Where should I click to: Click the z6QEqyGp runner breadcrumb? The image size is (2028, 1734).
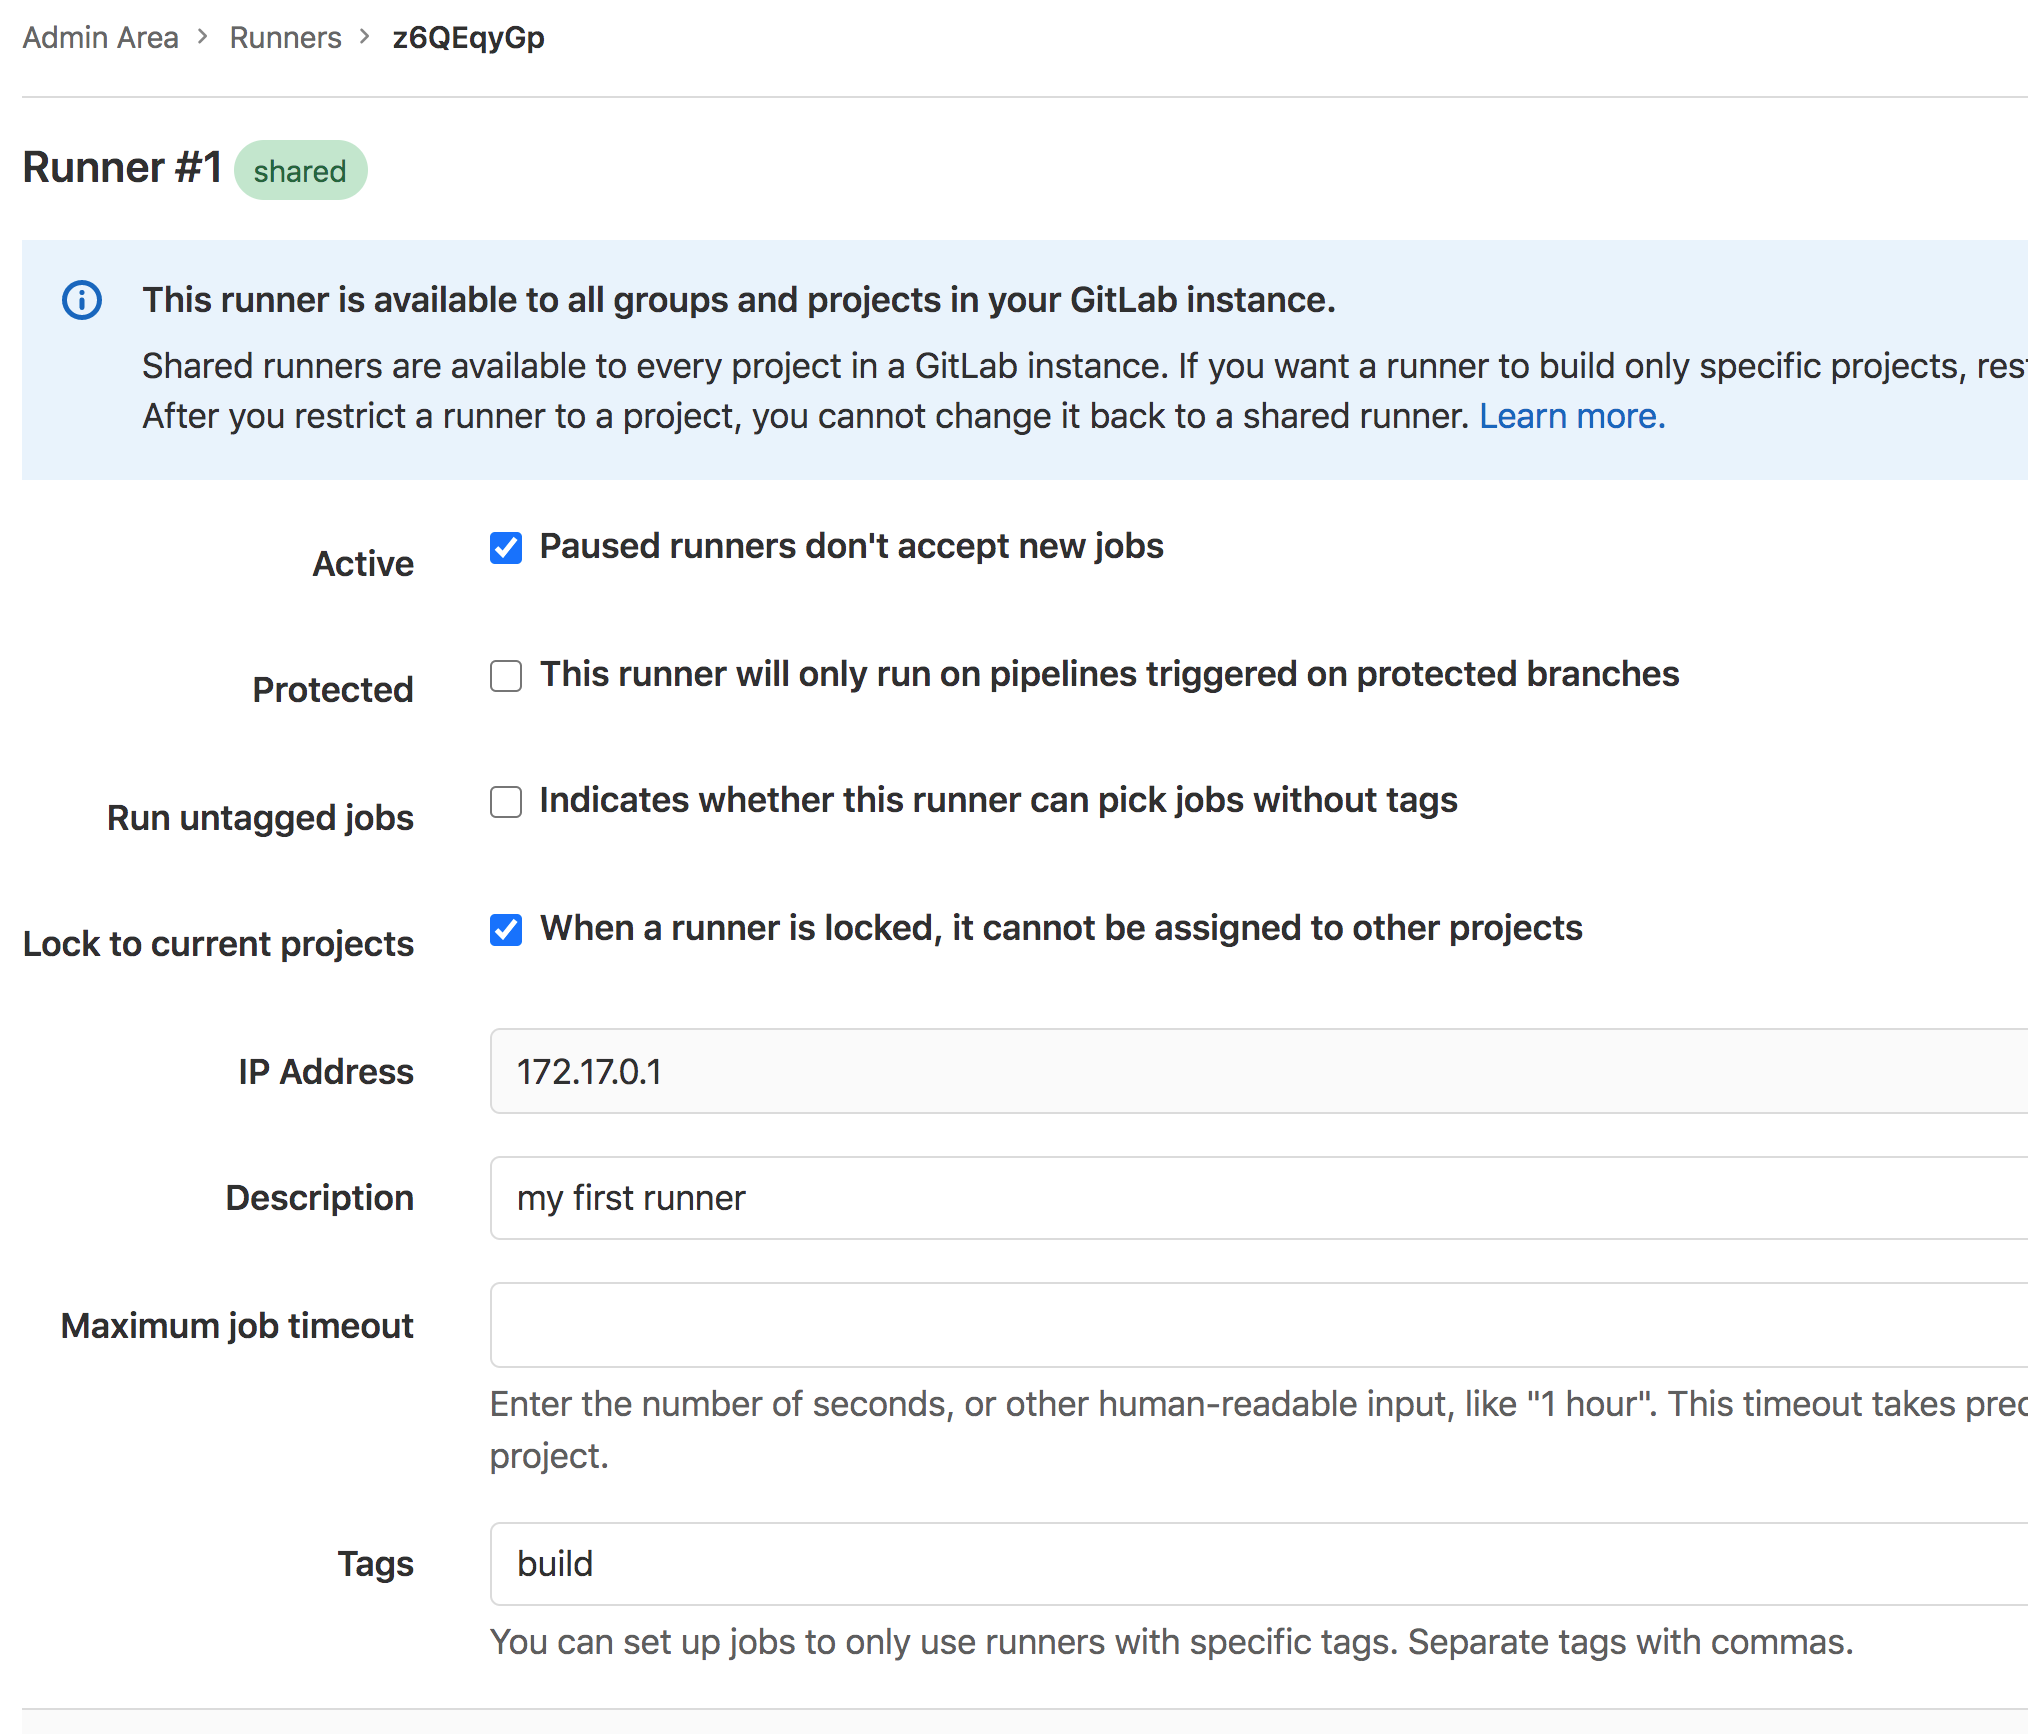[x=466, y=31]
